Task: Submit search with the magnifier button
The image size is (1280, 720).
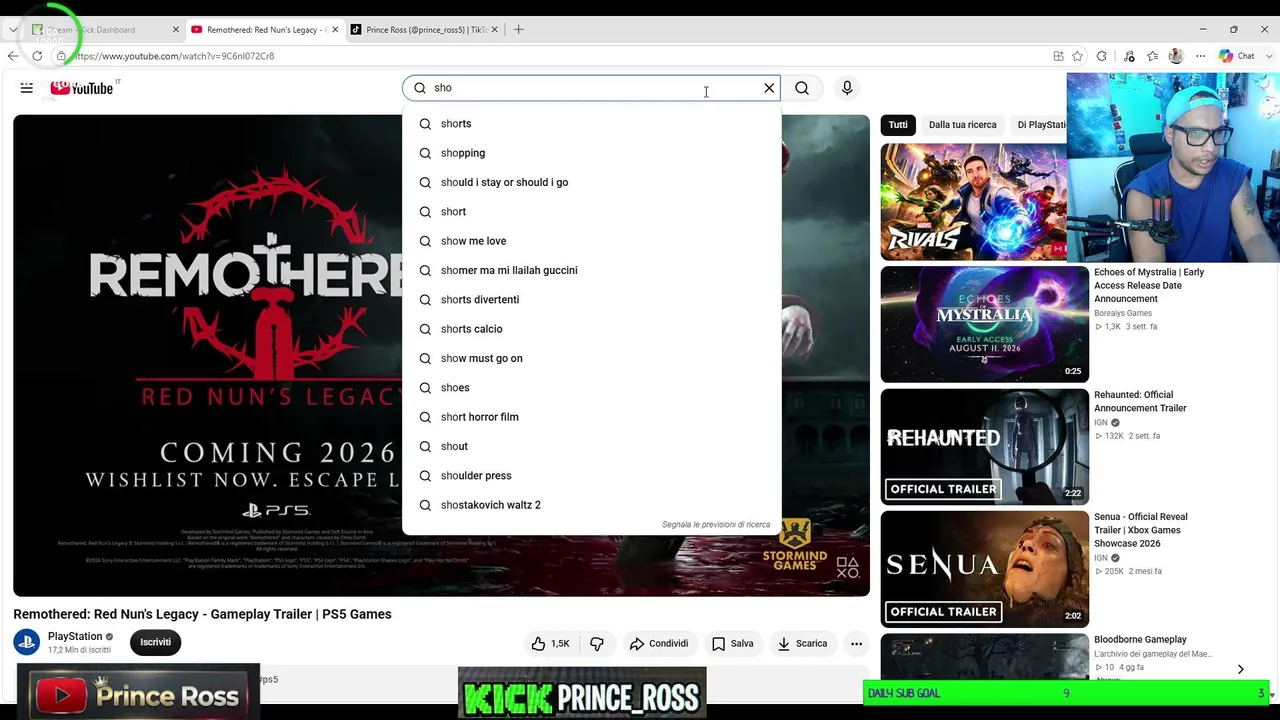Action: [802, 88]
